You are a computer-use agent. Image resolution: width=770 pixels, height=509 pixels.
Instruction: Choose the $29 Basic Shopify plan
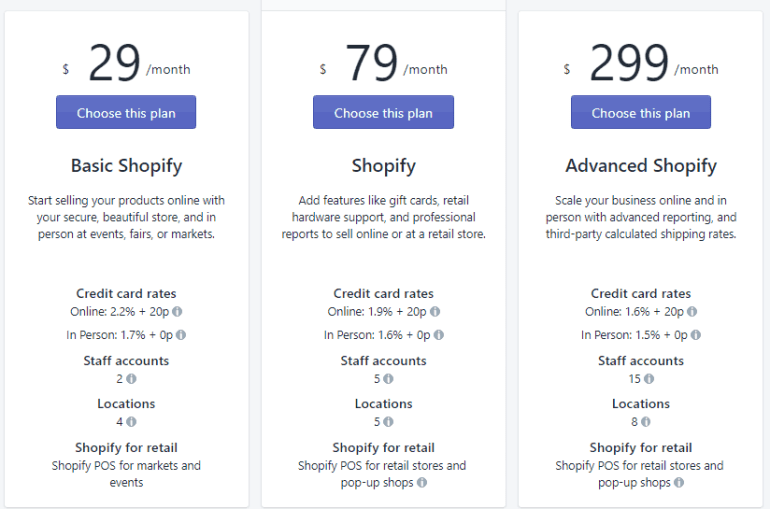pyautogui.click(x=126, y=112)
